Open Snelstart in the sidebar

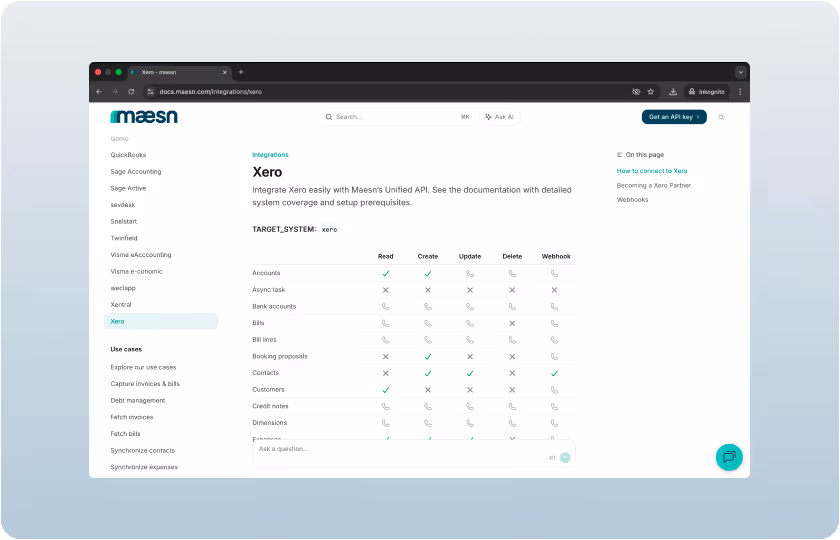click(124, 221)
